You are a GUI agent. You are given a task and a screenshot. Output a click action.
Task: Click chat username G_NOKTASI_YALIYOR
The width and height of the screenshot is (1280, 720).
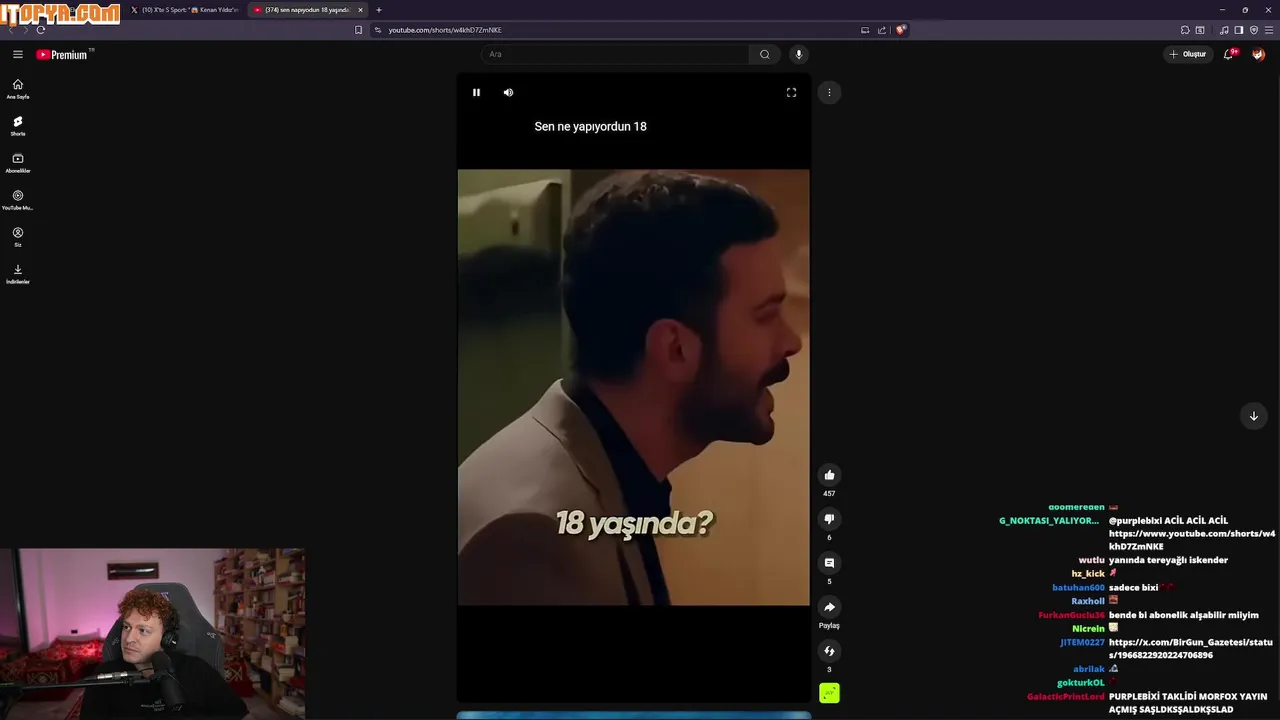(x=1049, y=521)
